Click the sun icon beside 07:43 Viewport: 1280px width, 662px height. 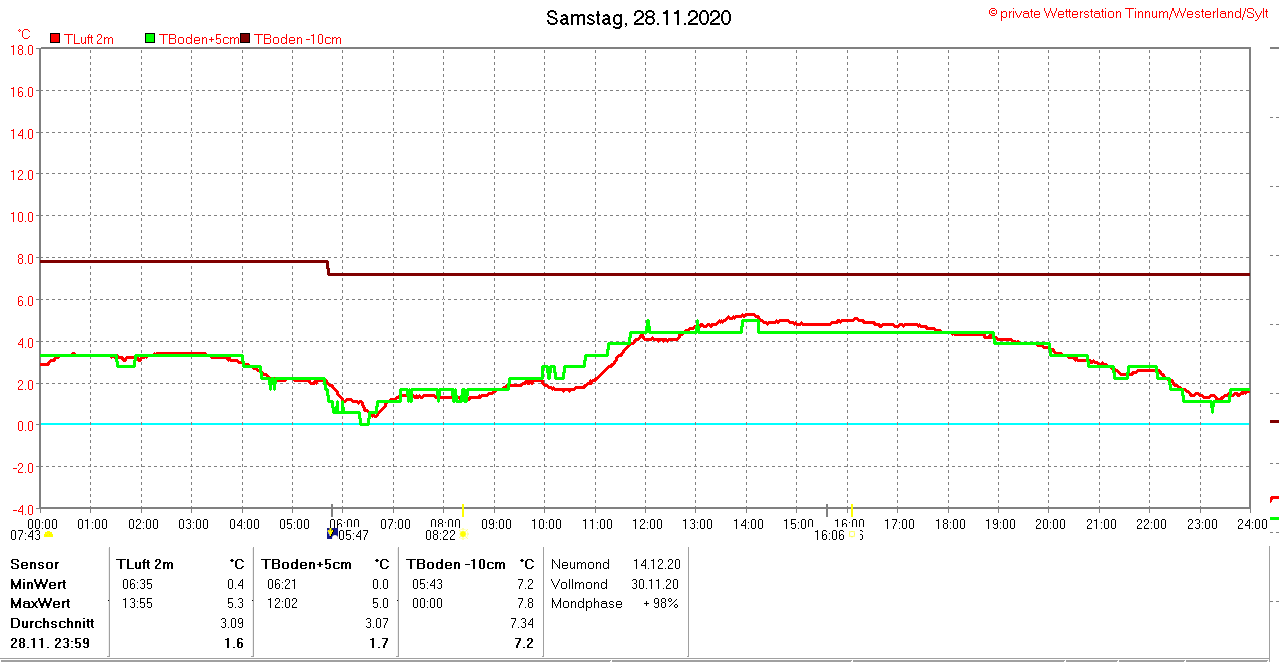coord(48,535)
